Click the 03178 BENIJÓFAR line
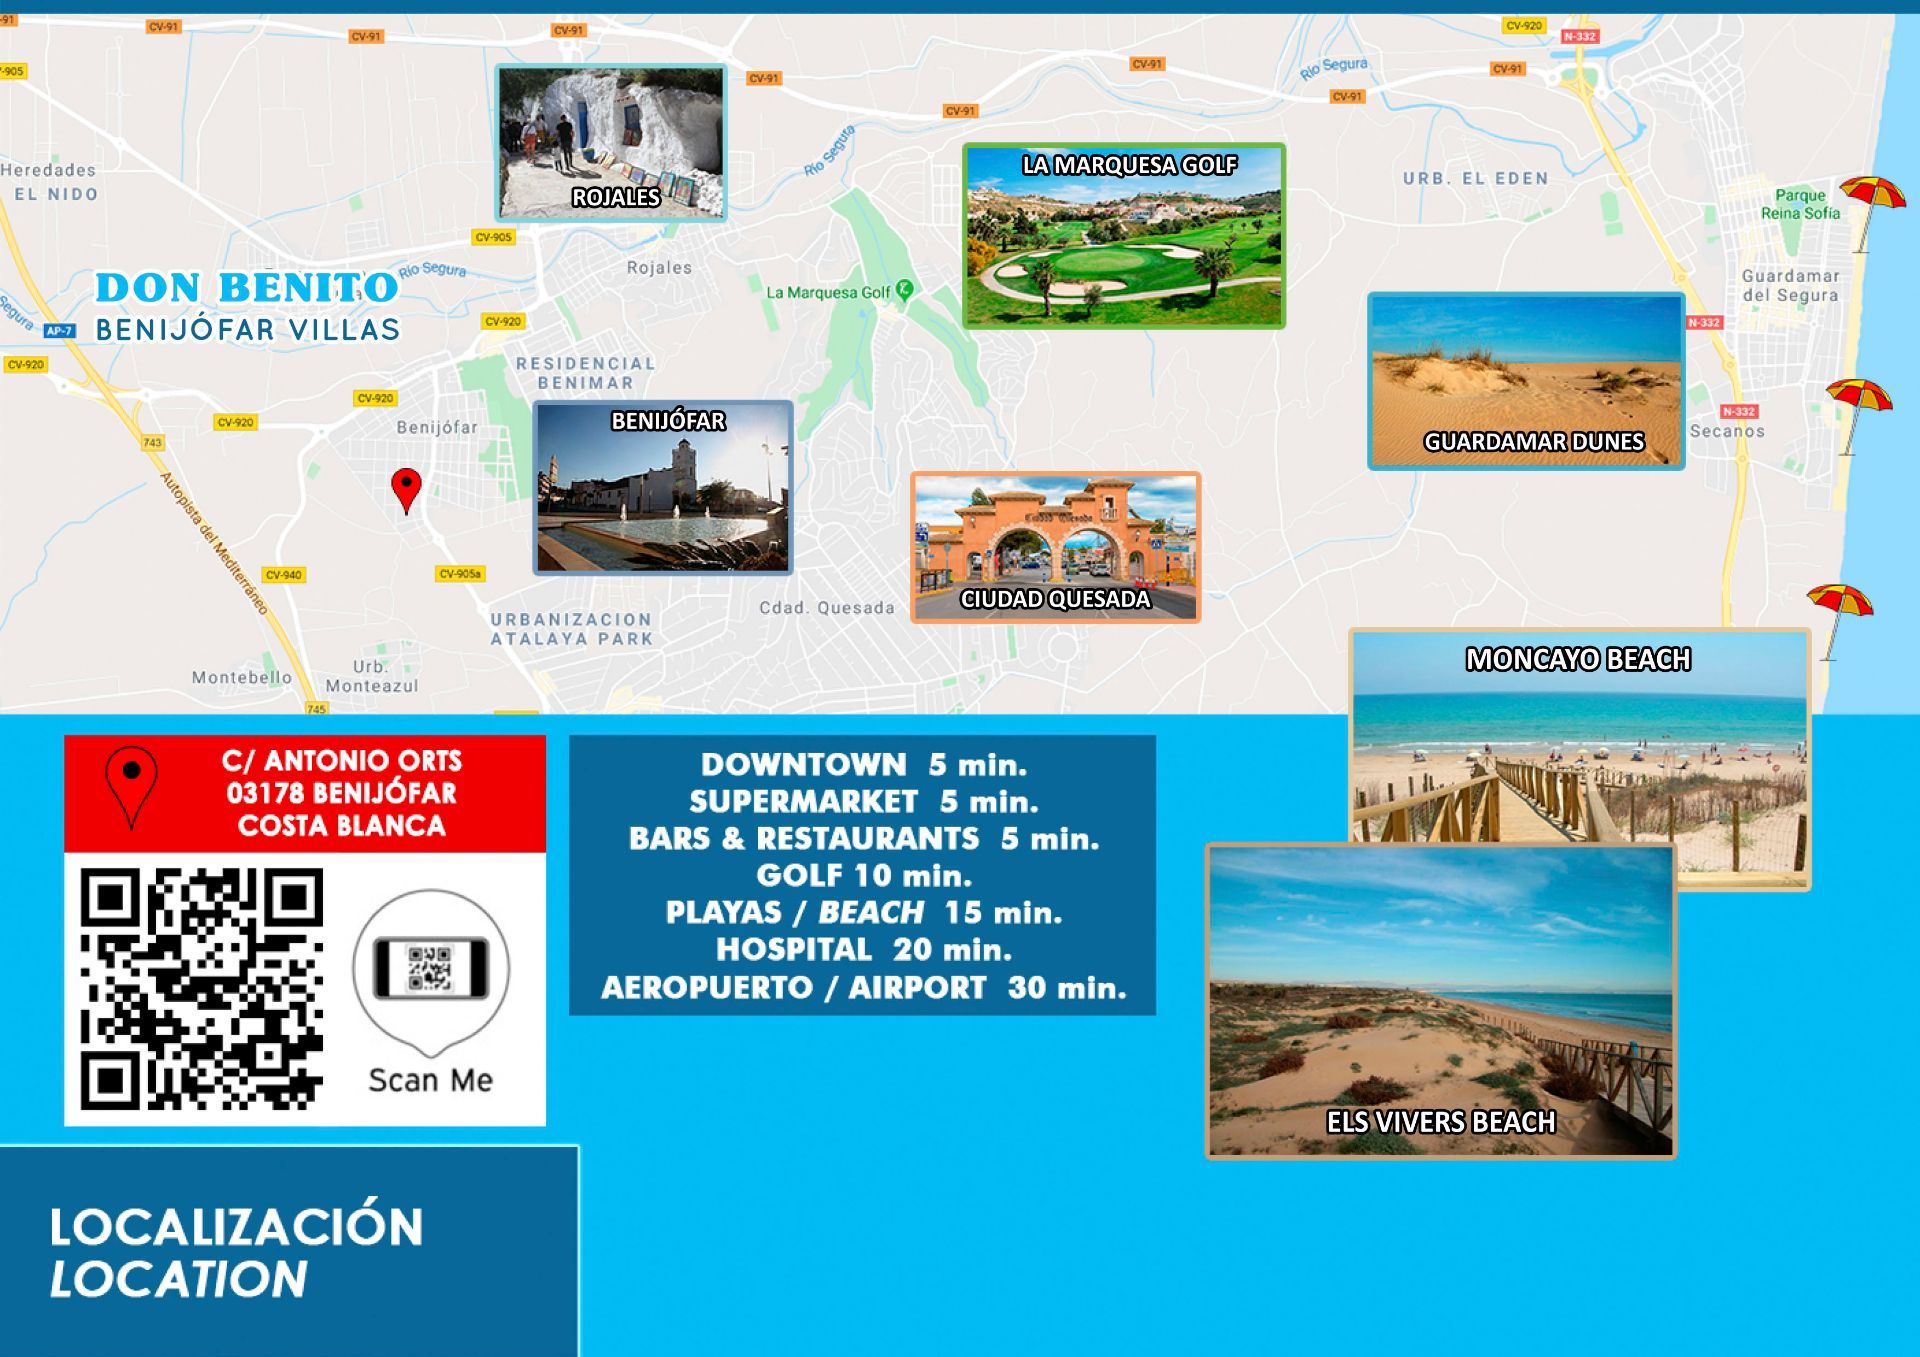 tap(342, 793)
